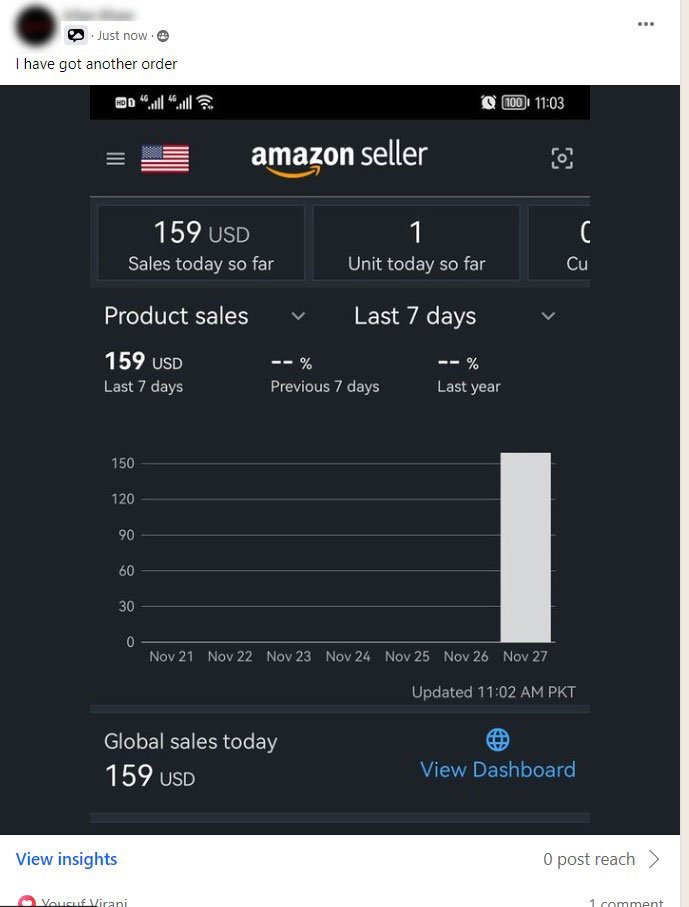Click the badge icon left of Just now
Screen dimensions: 689x907
coord(77,36)
